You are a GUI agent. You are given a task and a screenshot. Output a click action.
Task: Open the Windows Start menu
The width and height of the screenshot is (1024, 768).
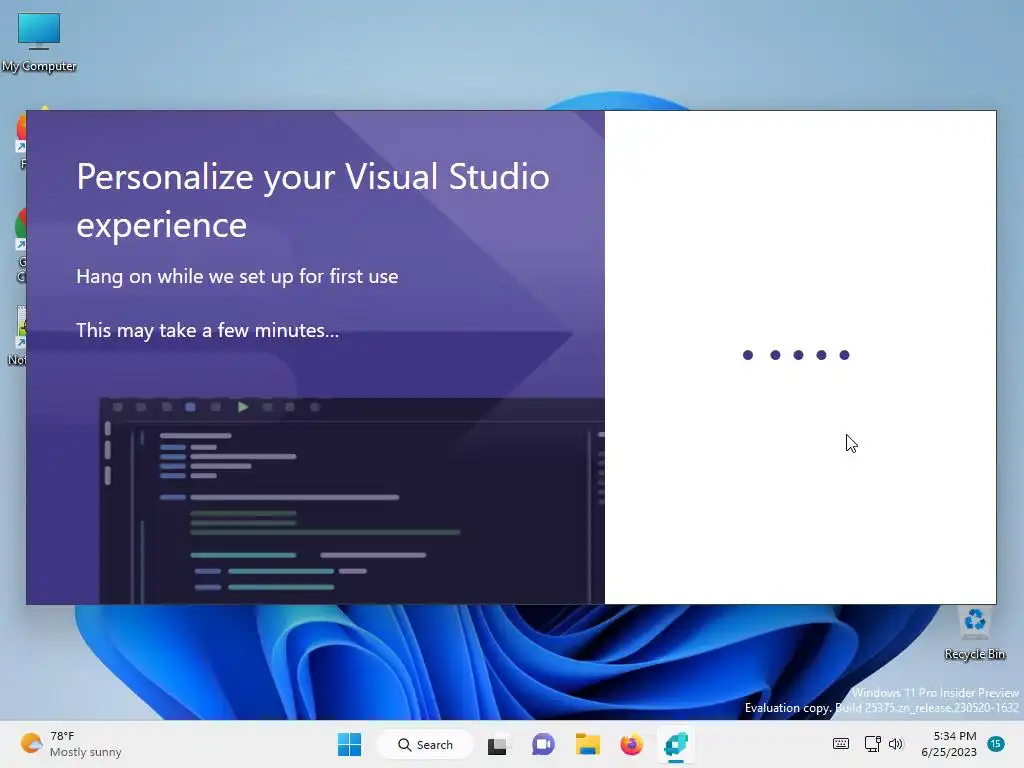pyautogui.click(x=349, y=744)
